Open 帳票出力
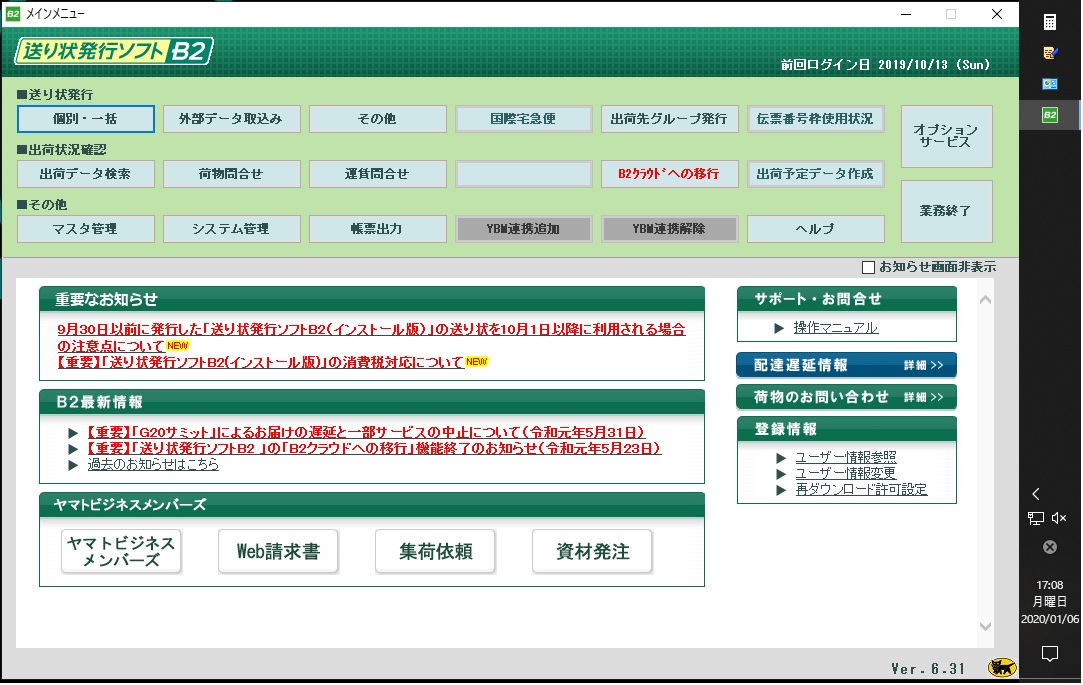1083x685 pixels. pos(378,229)
